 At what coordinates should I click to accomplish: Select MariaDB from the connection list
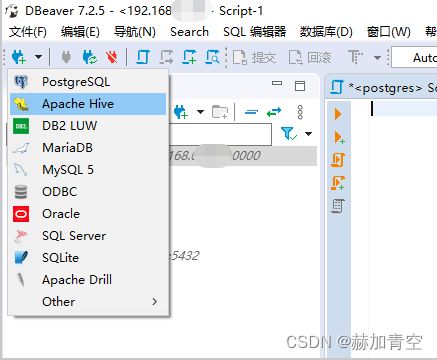coord(88,148)
